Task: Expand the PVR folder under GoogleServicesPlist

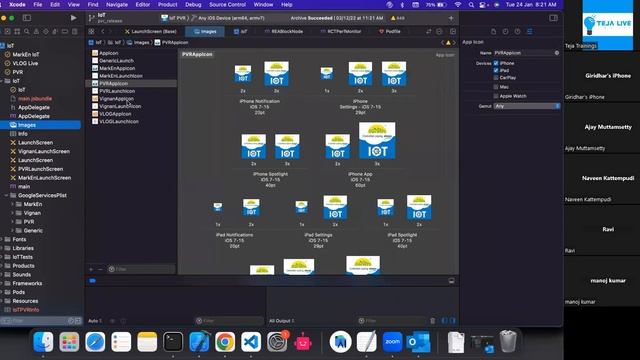Action: point(12,222)
